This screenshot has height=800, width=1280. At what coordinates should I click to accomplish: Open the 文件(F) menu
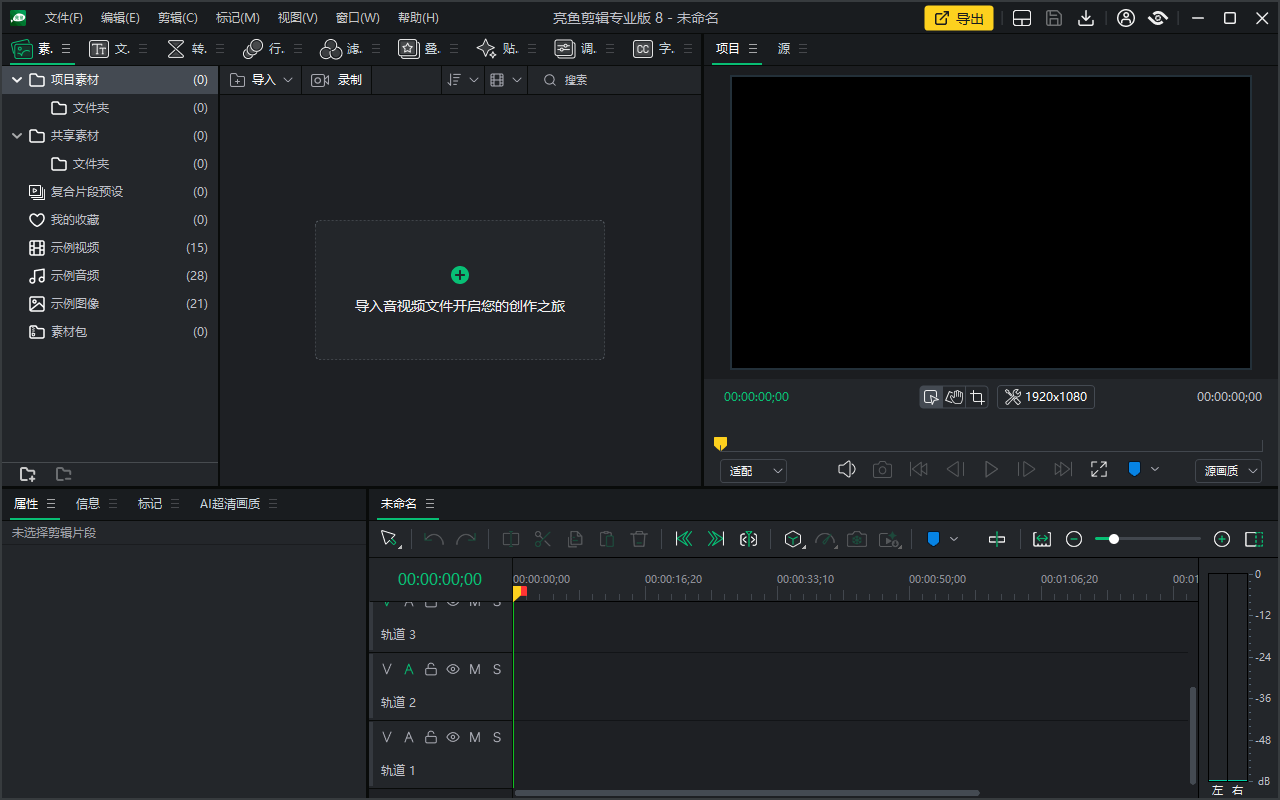(64, 18)
